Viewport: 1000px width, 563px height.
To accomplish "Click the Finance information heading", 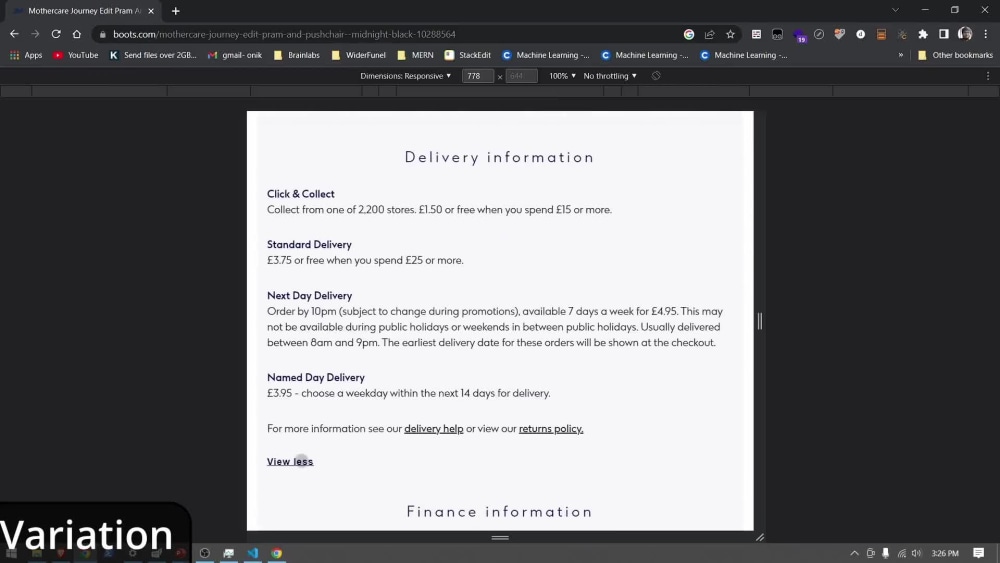I will pos(499,511).
